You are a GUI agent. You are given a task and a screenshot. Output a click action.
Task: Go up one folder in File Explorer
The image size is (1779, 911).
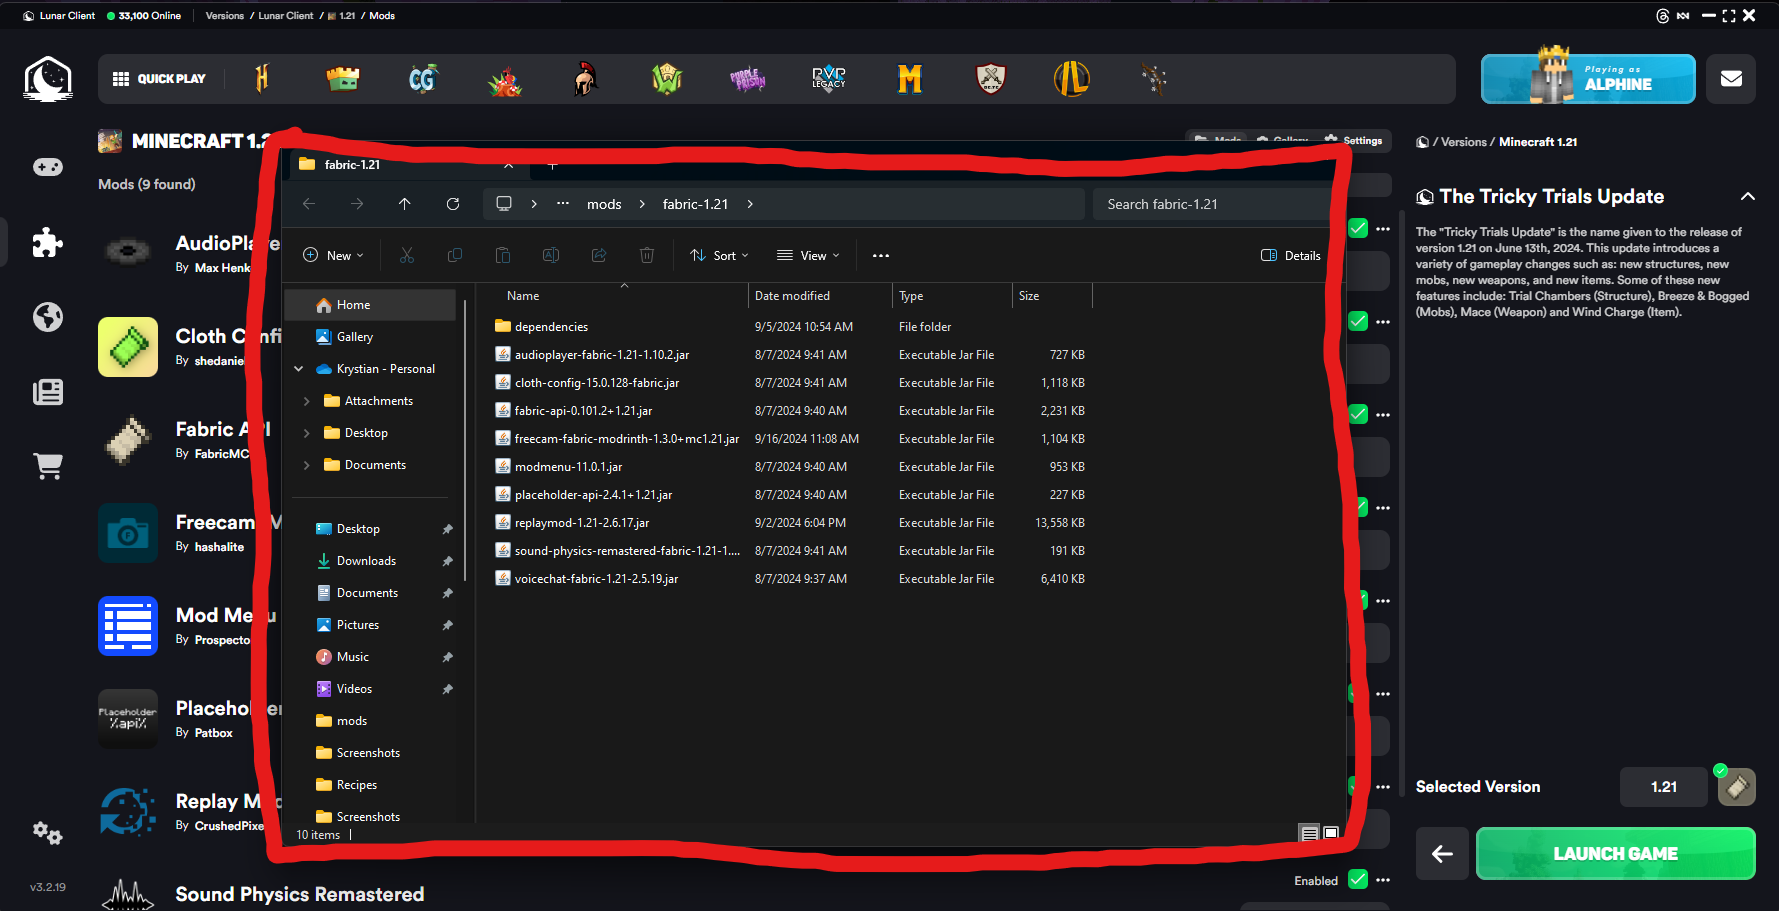405,204
